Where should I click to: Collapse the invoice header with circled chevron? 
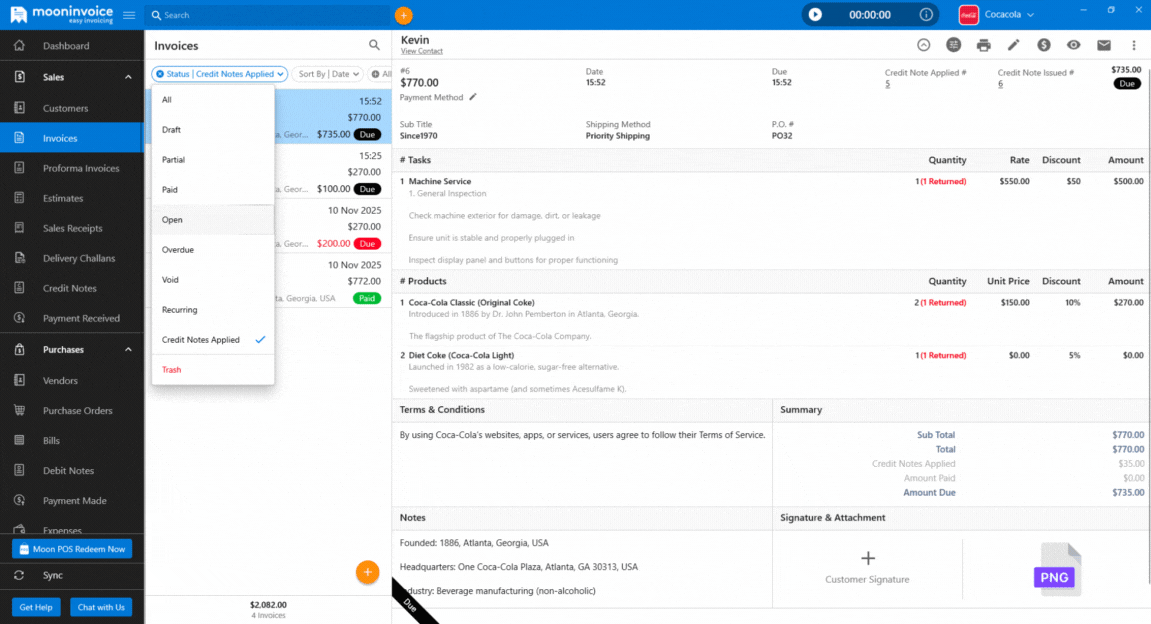click(x=925, y=45)
